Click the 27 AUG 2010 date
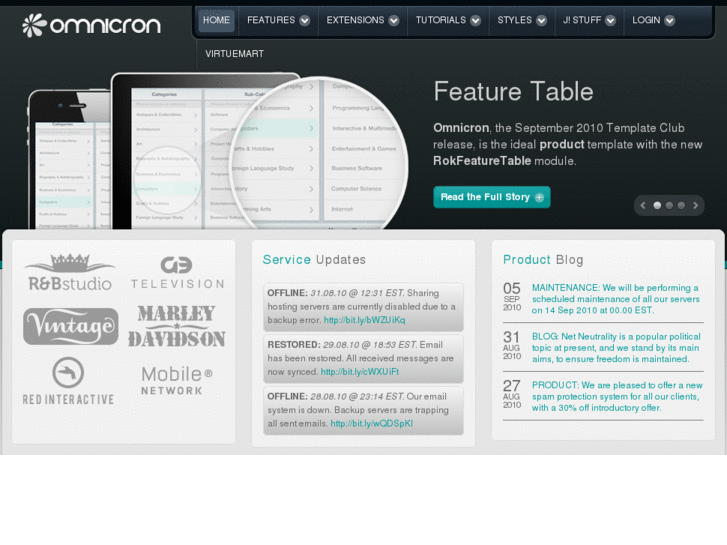Viewport: 727px width, 545px height. [512, 394]
